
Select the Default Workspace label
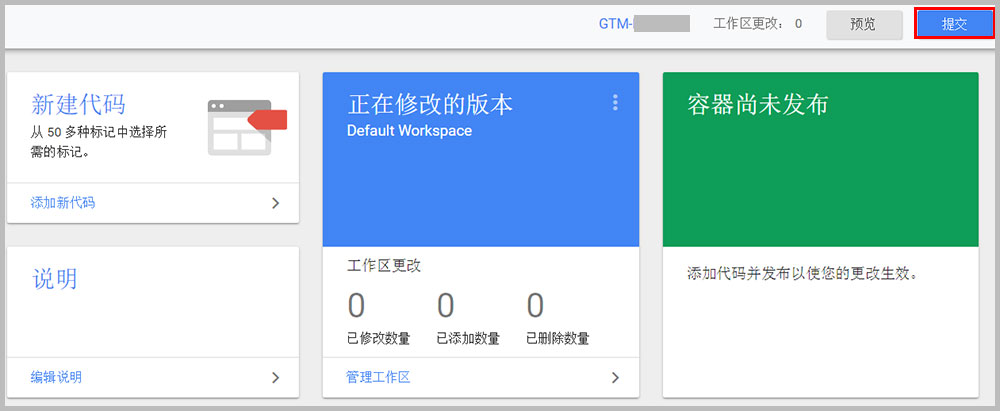click(x=409, y=131)
